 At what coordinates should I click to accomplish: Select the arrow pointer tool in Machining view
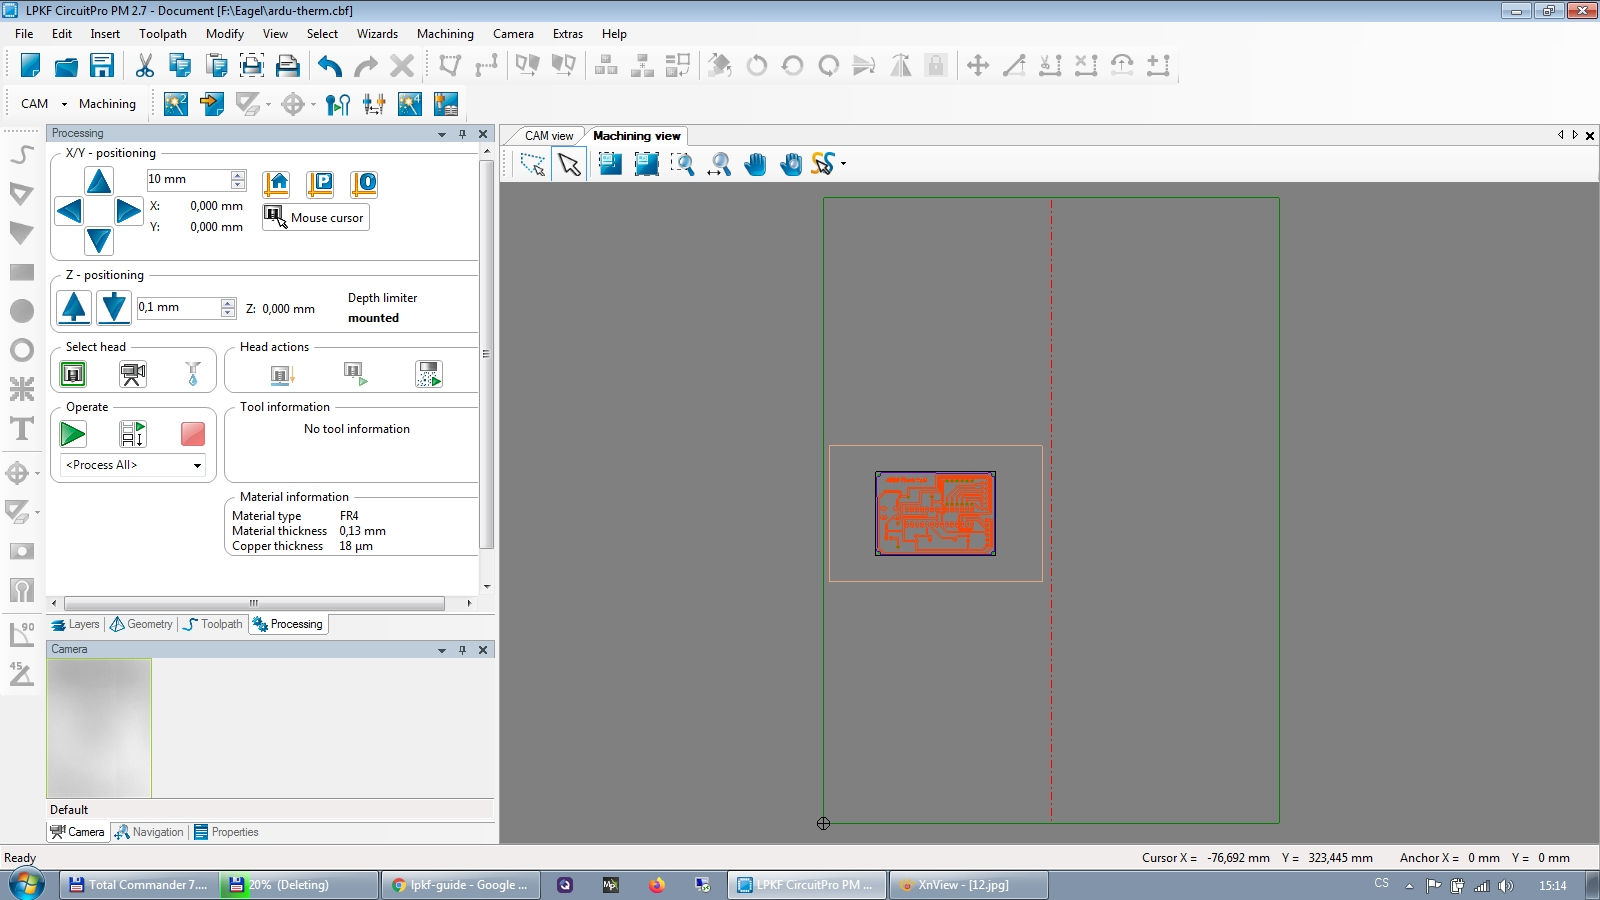pyautogui.click(x=569, y=164)
